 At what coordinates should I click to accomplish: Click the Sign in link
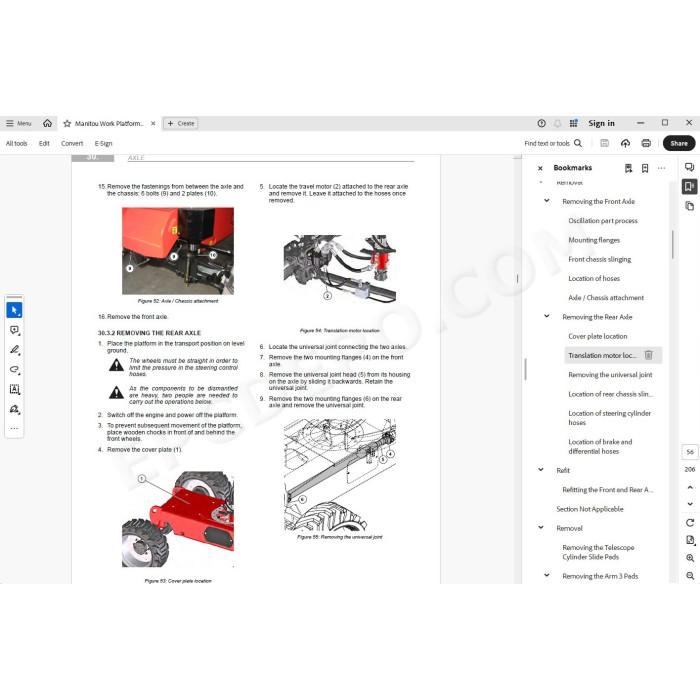pyautogui.click(x=601, y=123)
